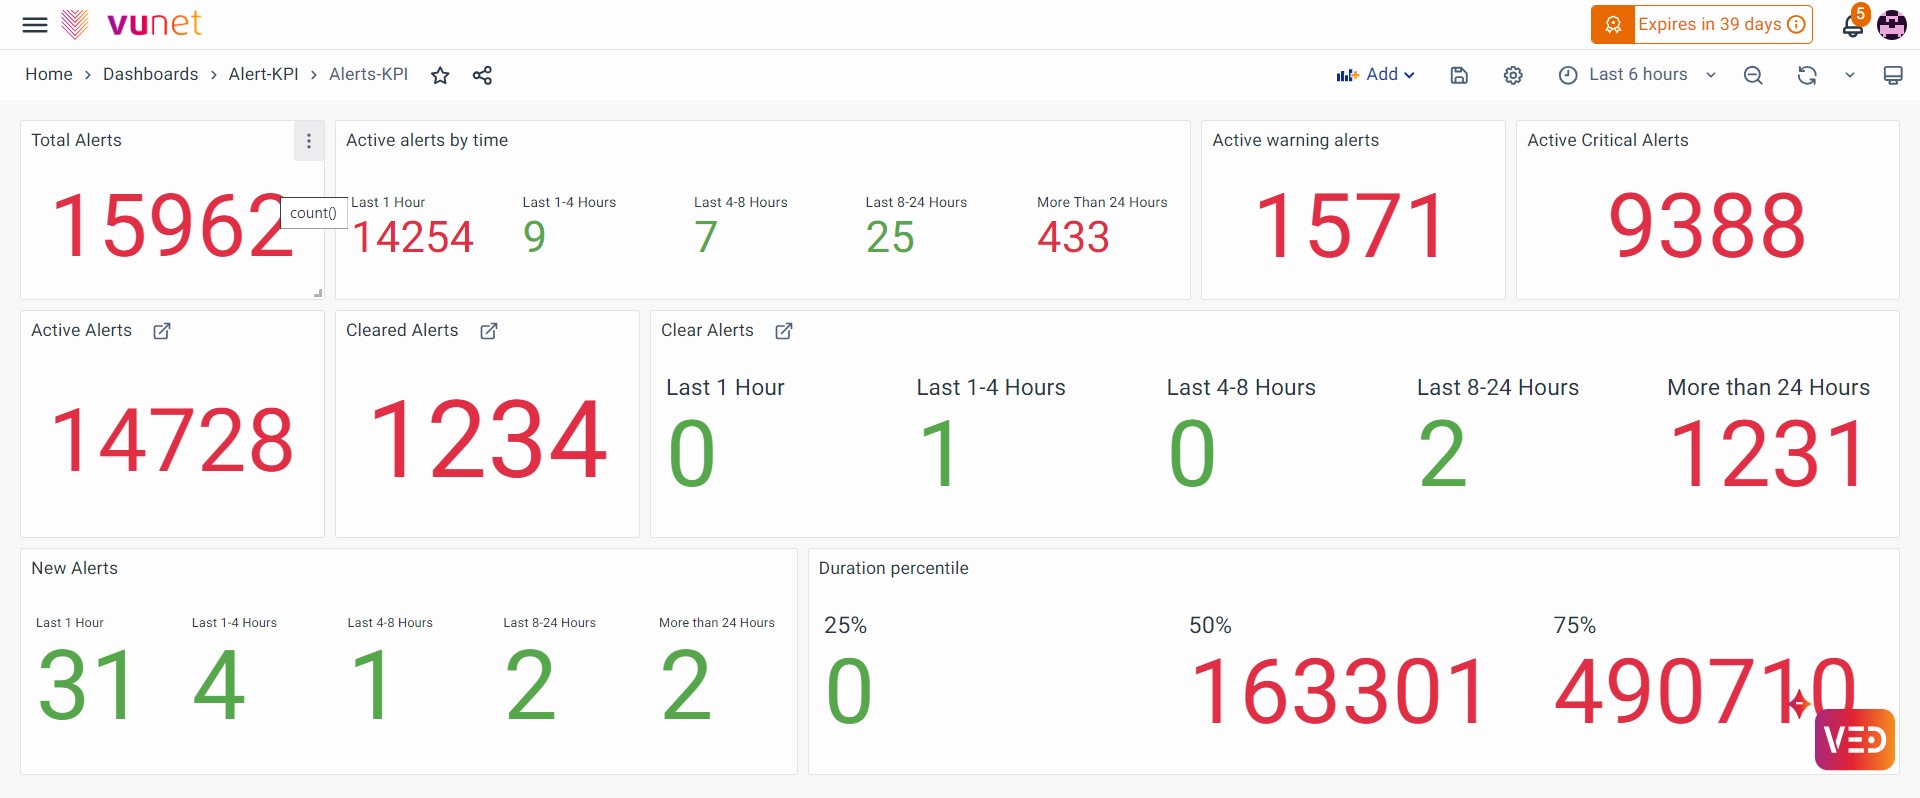Zoom out the time range

click(x=1753, y=75)
